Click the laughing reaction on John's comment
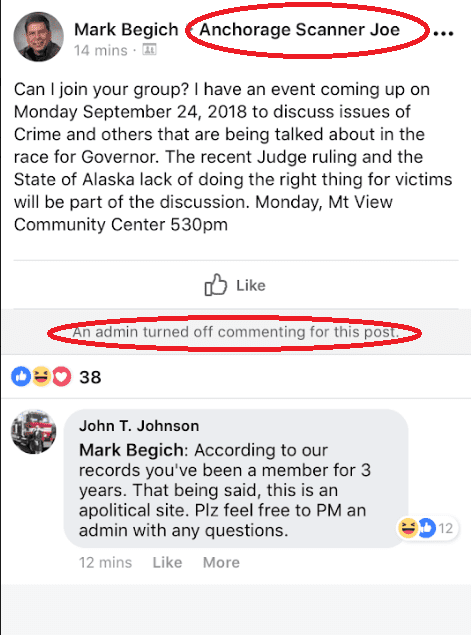Screen dimensions: 471x635 [x=408, y=528]
